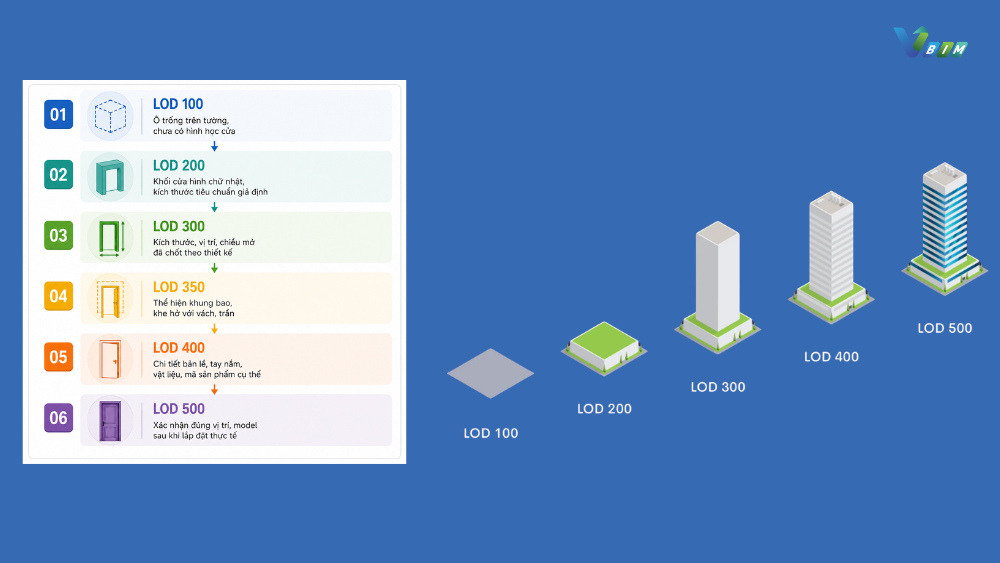Click the purple door icon for LOD 500
The width and height of the screenshot is (1000, 563).
click(x=110, y=420)
